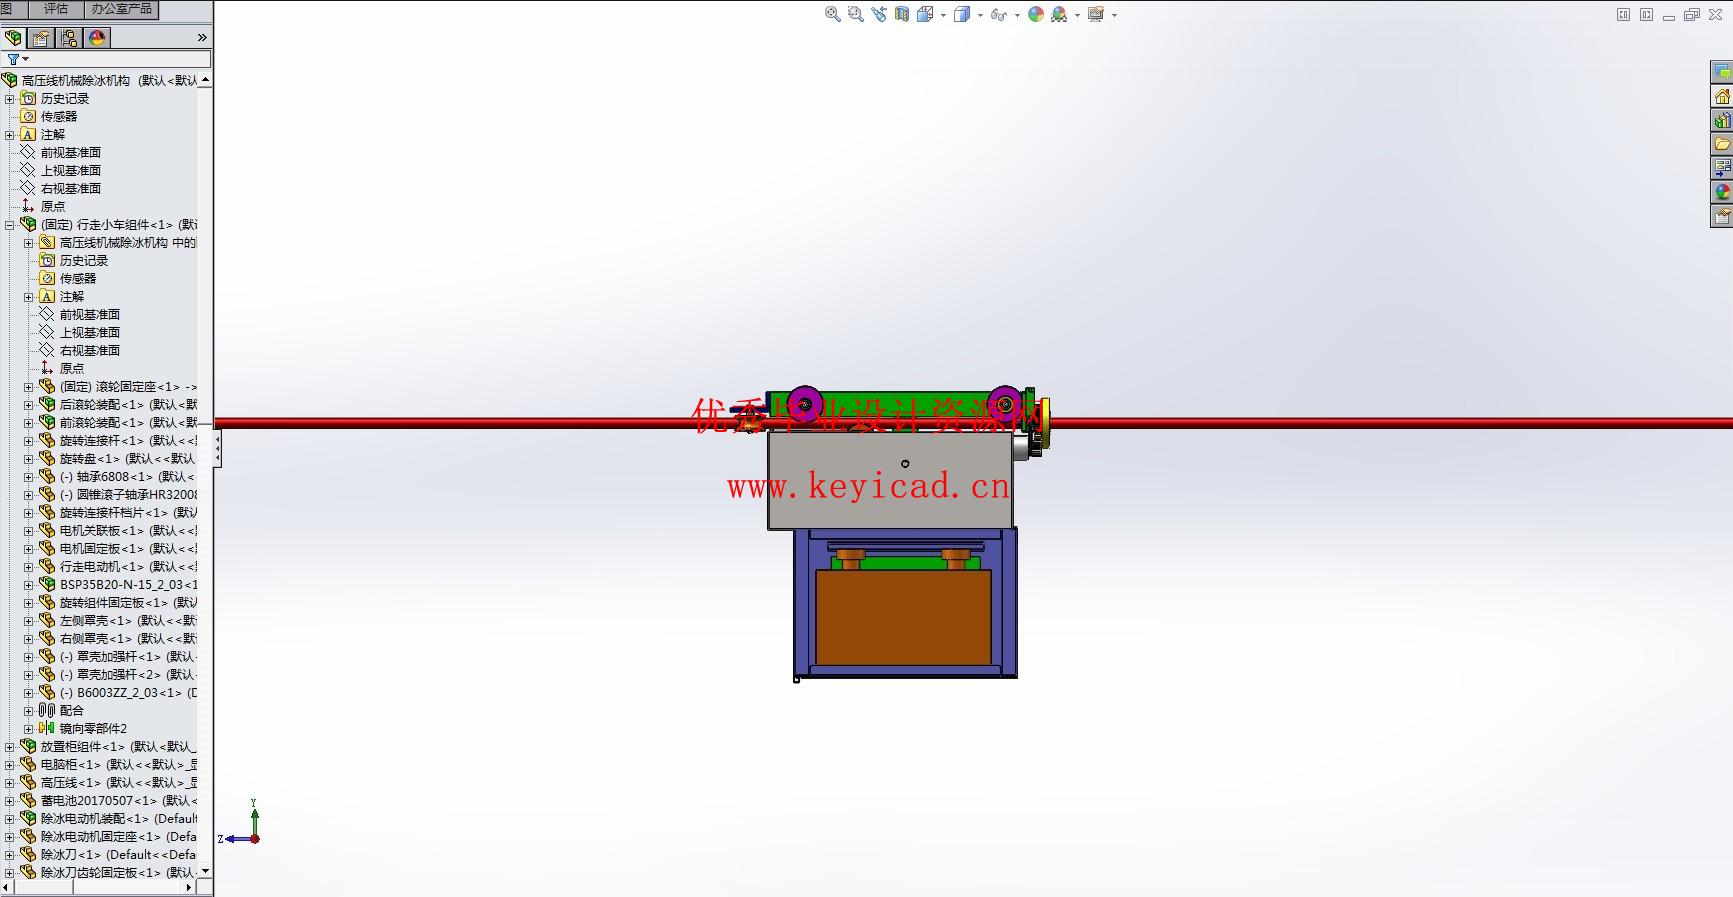The width and height of the screenshot is (1733, 897).
Task: Collapse the 行走小车组件 assembly node
Action: (x=10, y=225)
